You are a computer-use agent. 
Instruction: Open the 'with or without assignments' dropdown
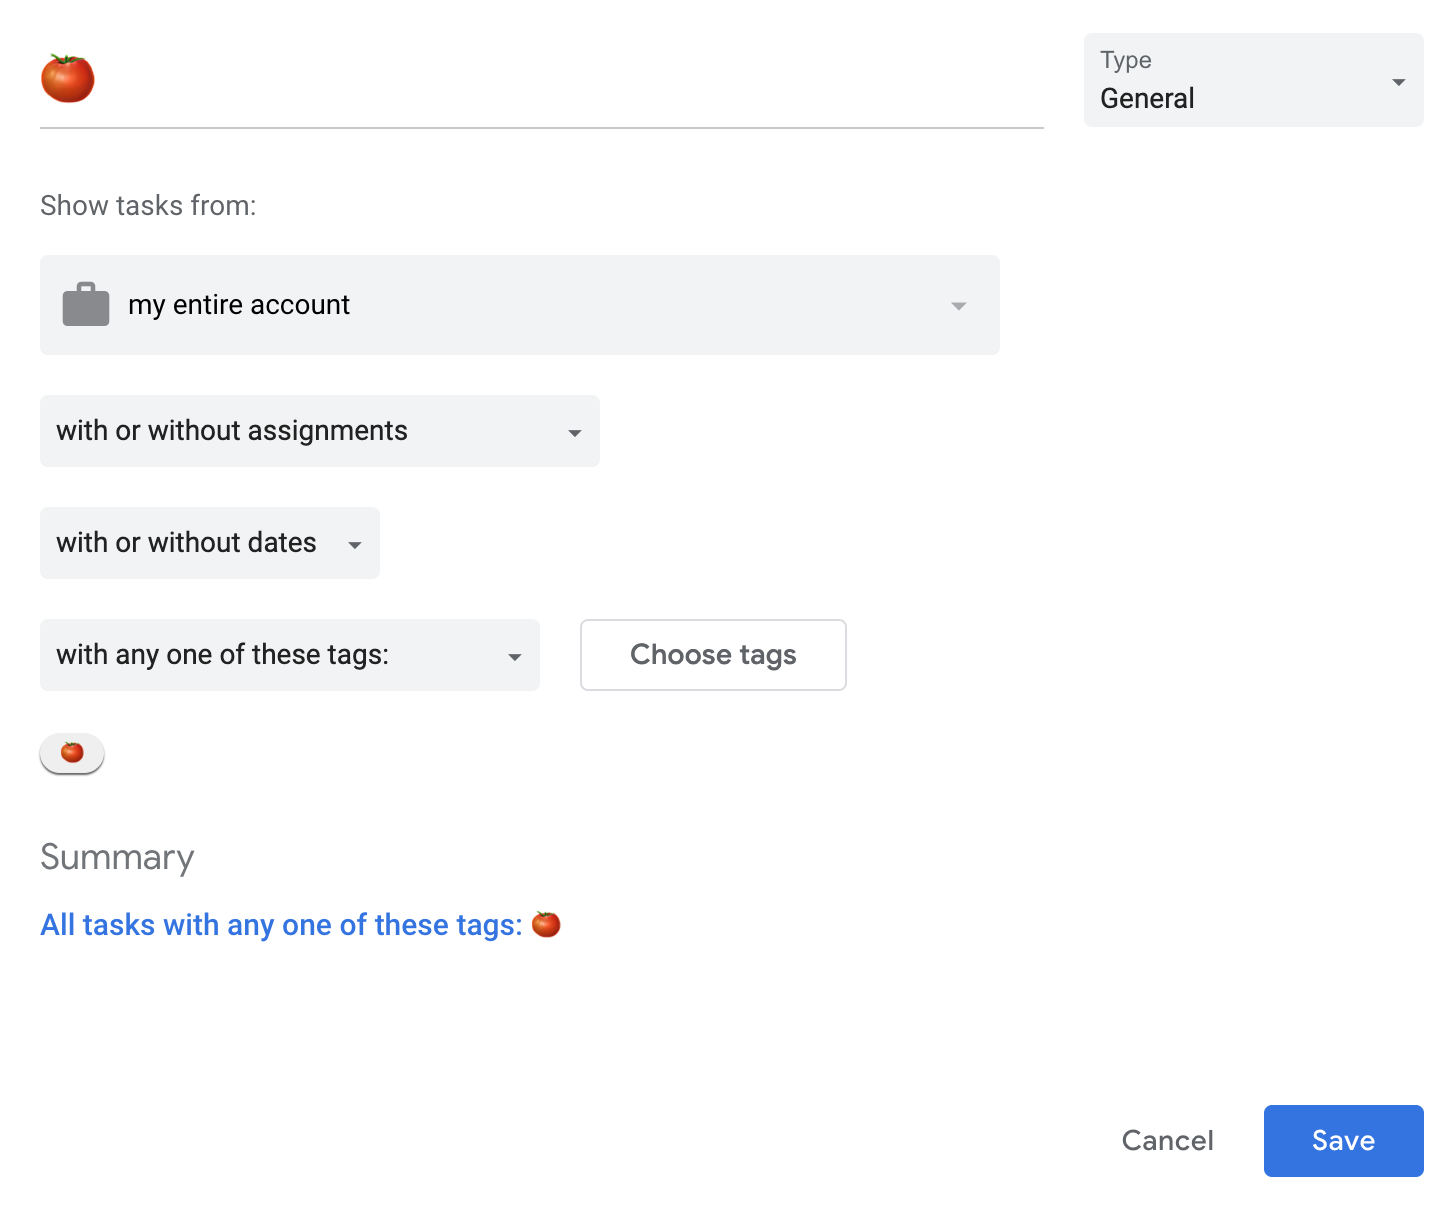pyautogui.click(x=574, y=433)
